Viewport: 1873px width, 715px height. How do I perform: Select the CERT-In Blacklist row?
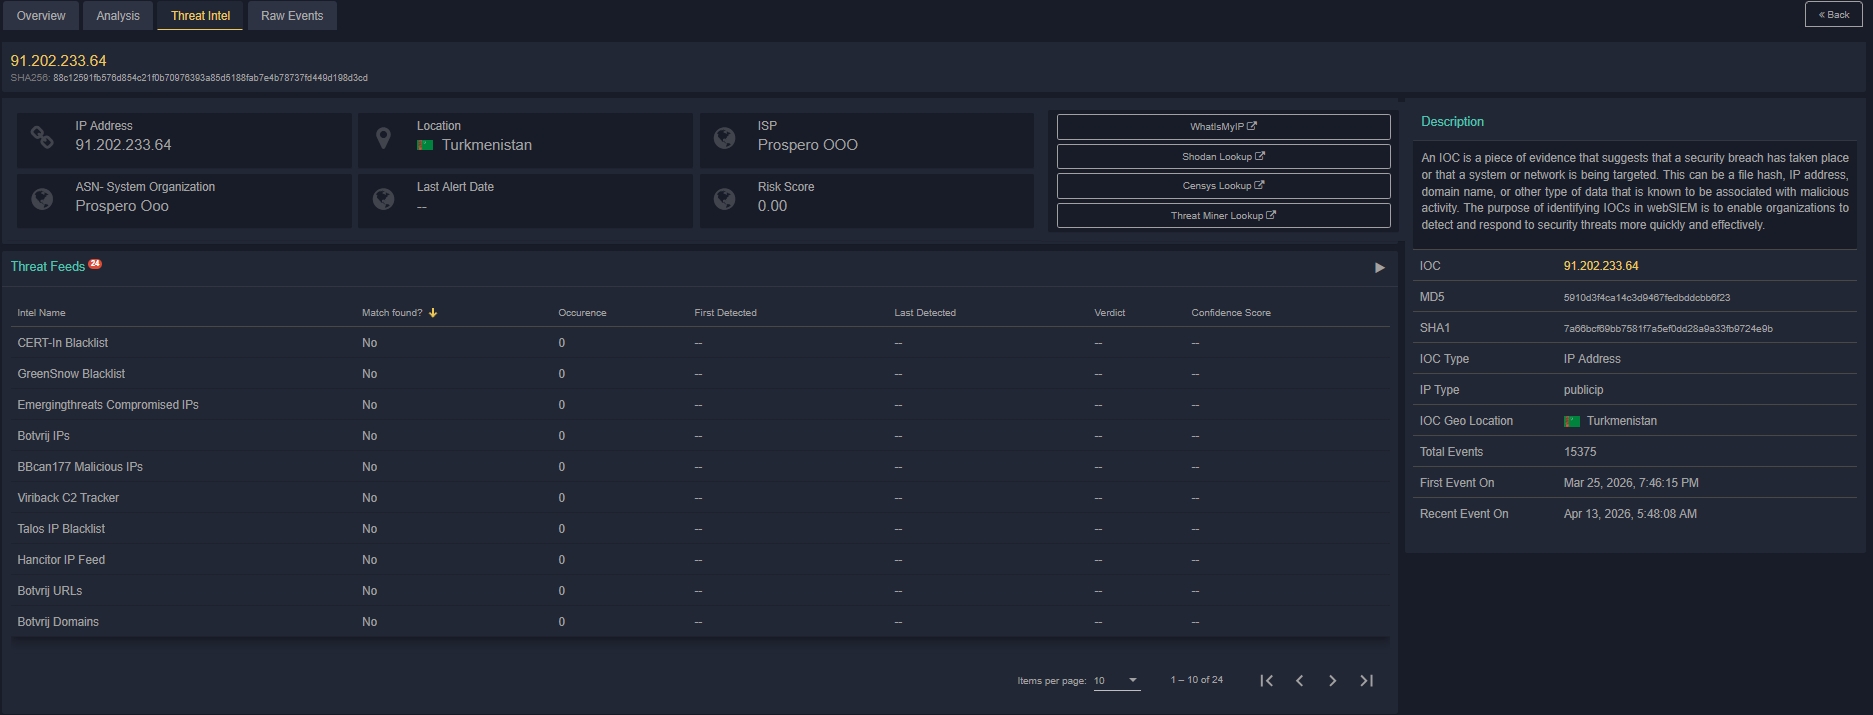pos(700,343)
